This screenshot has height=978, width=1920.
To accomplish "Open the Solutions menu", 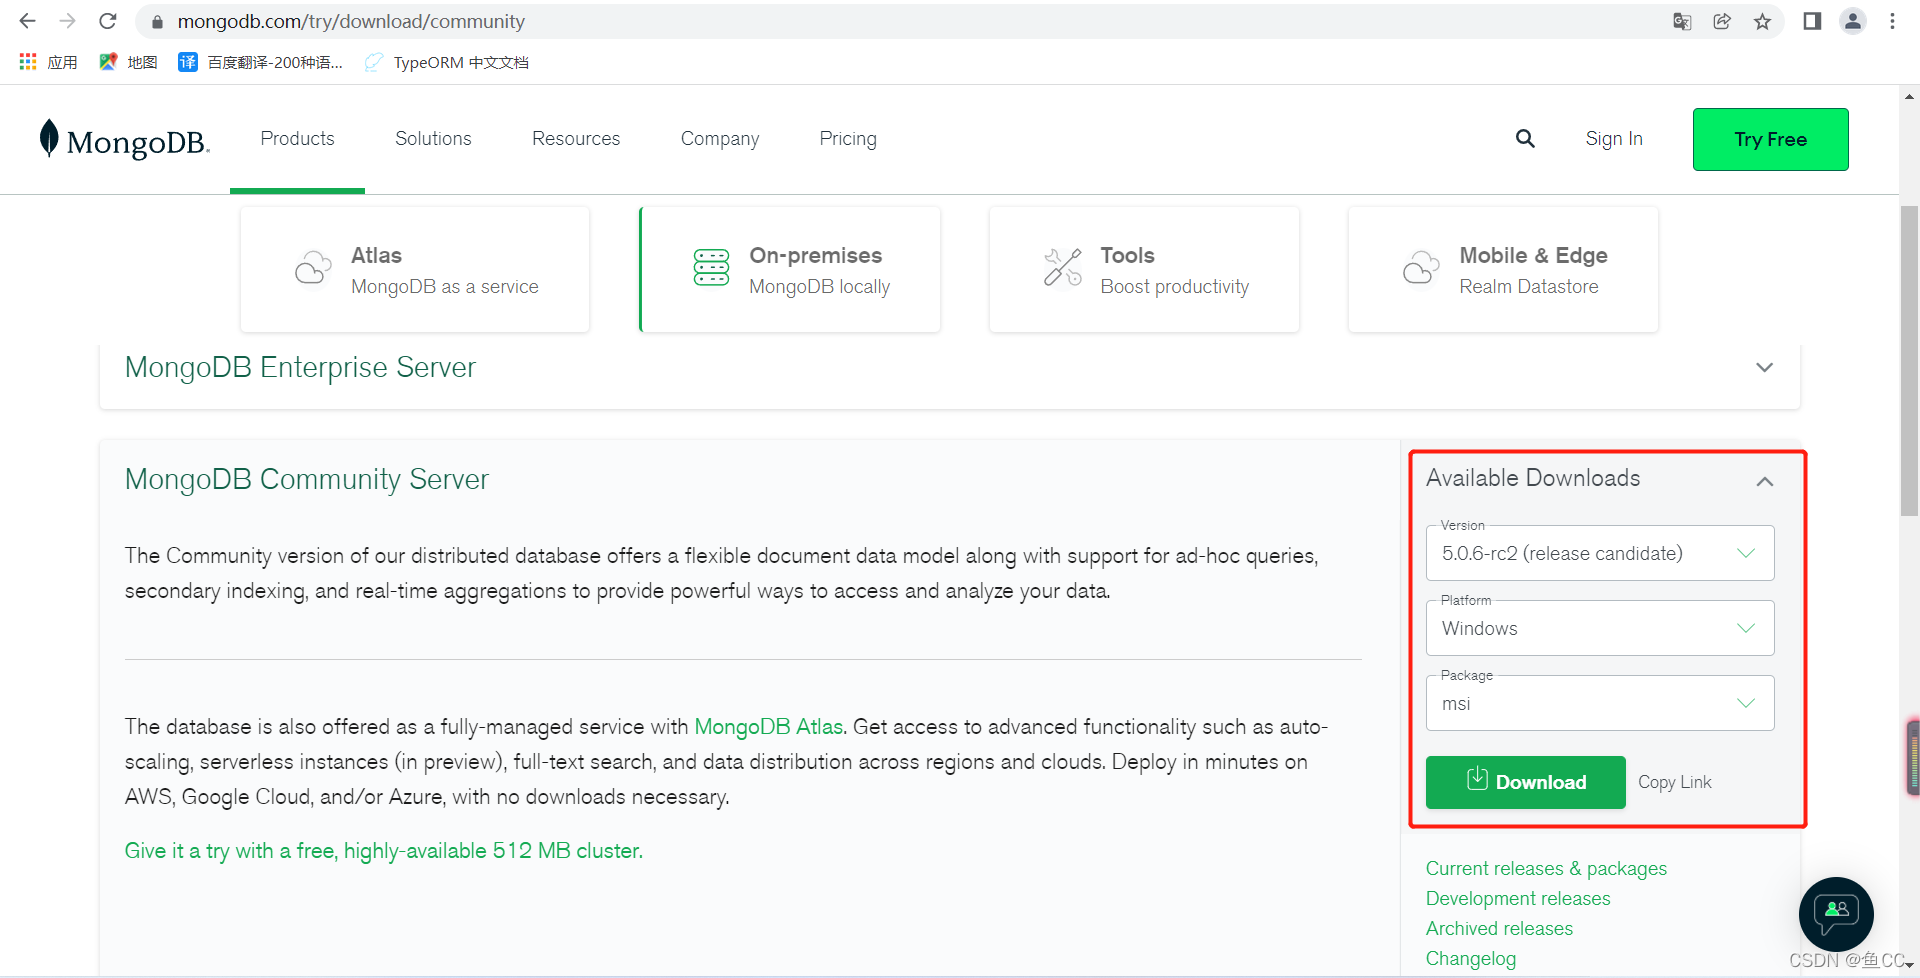I will point(433,139).
